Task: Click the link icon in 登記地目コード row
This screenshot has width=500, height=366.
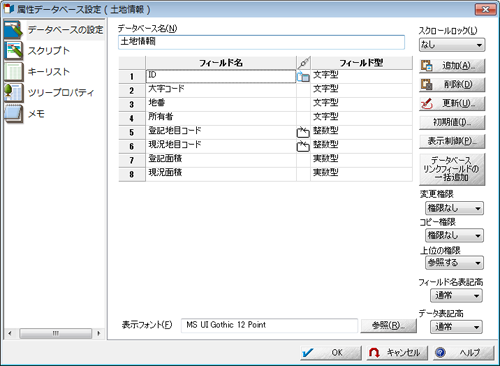Action: coord(303,132)
